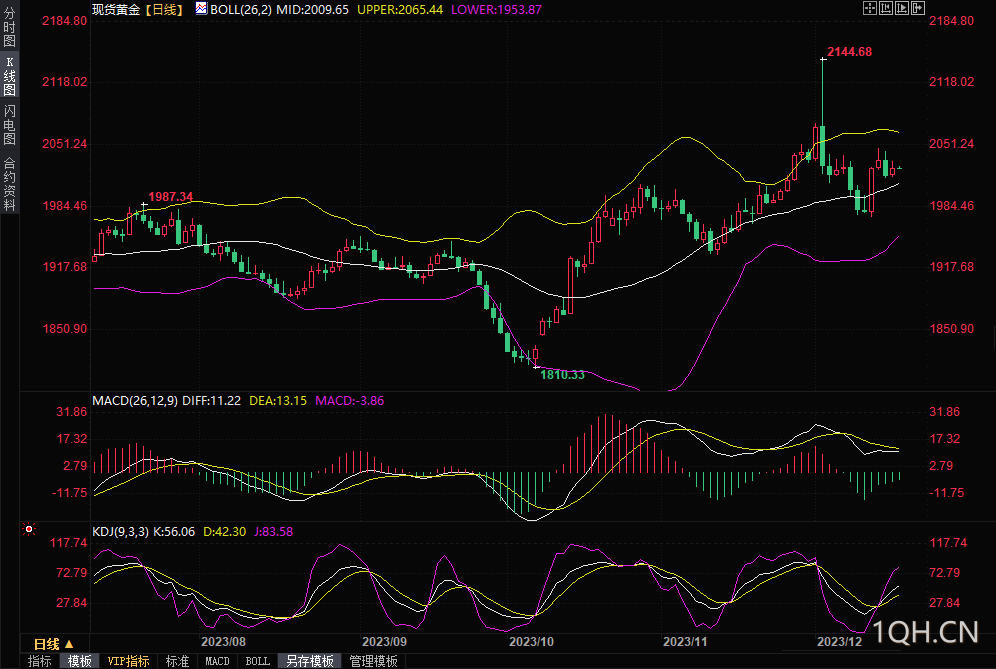The height and width of the screenshot is (669, 996).
Task: Click the chart playback icon
Action: pos(901,8)
